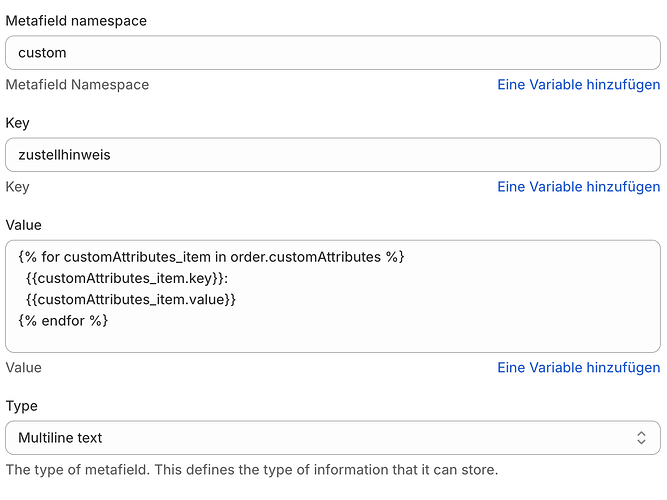Place cursor on the '{% endfor %}' line
667x500 pixels.
coord(63,321)
